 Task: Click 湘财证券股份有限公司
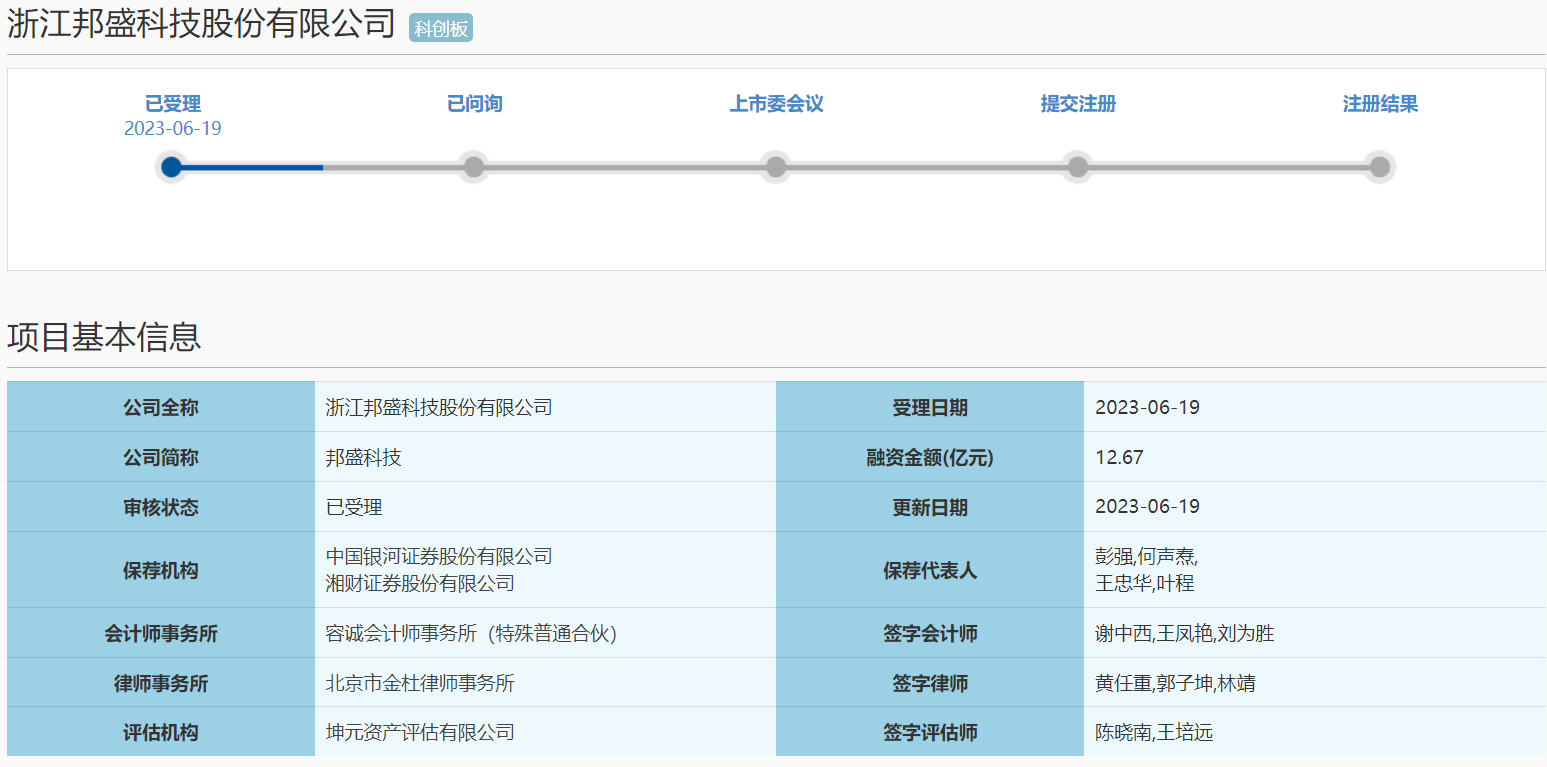[420, 583]
